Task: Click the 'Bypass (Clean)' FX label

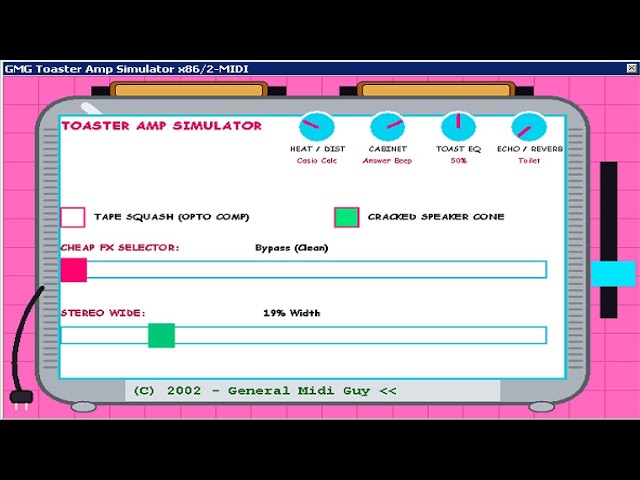Action: tap(291, 248)
